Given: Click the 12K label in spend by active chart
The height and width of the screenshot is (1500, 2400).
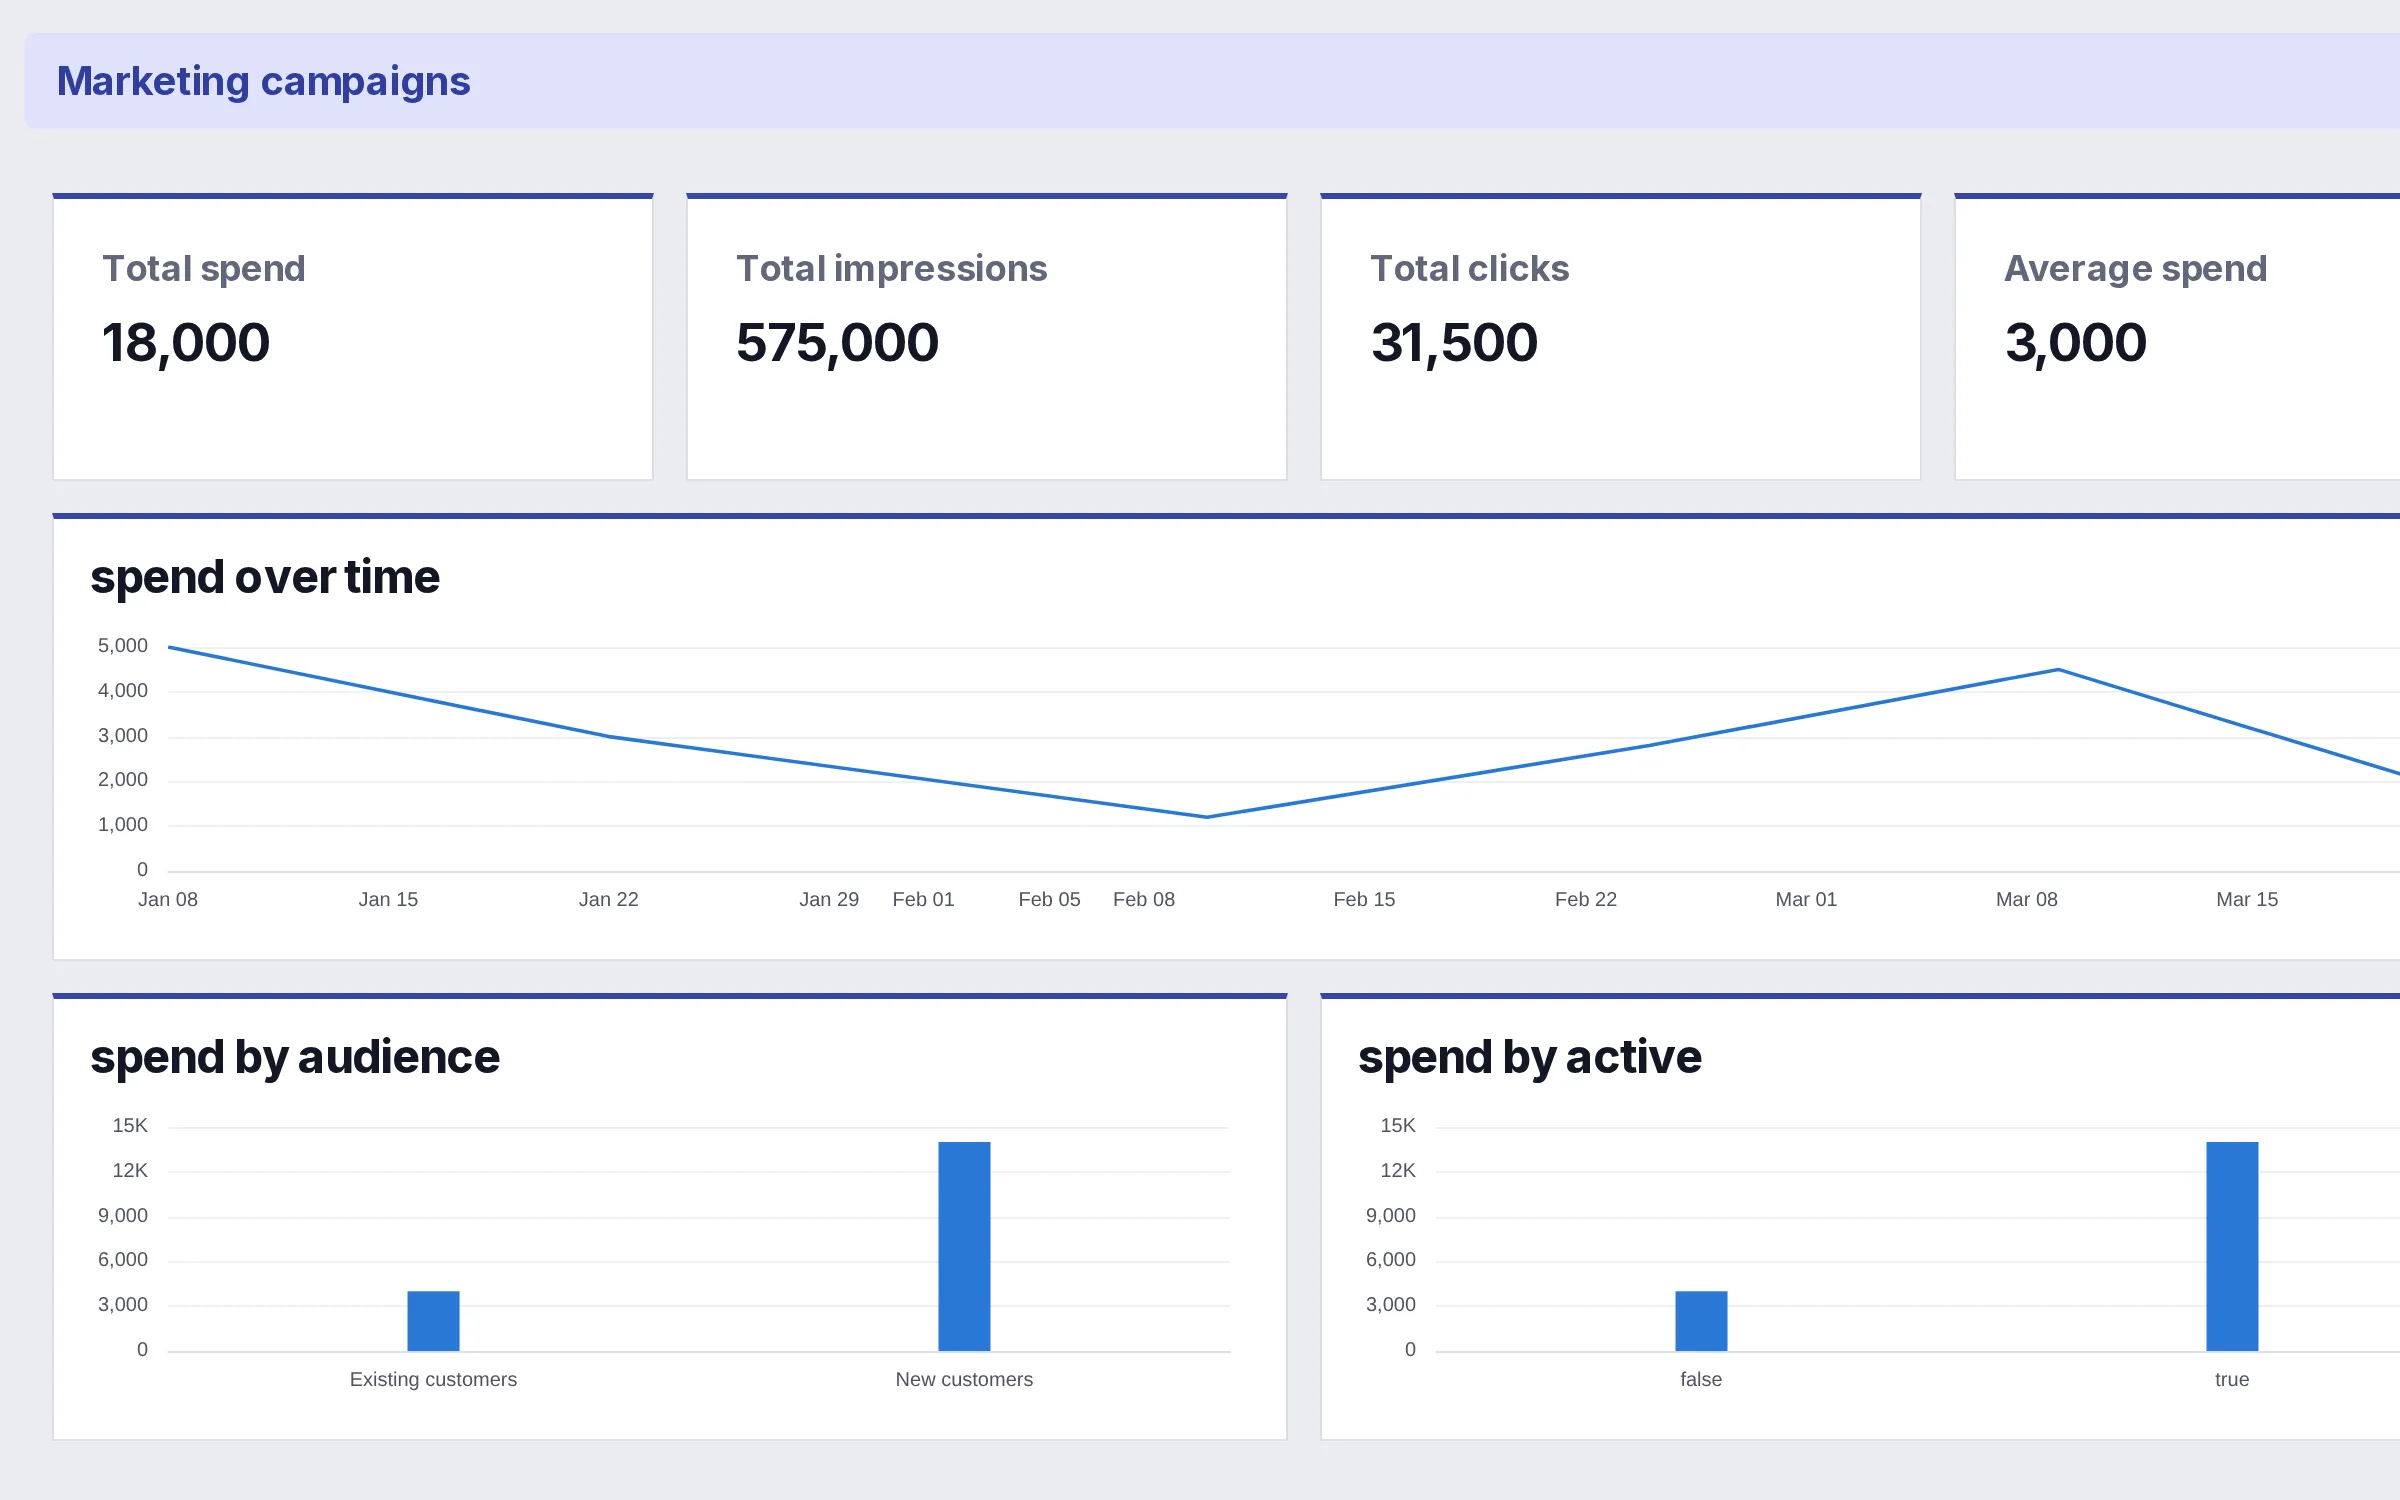Looking at the screenshot, I should point(1398,1170).
